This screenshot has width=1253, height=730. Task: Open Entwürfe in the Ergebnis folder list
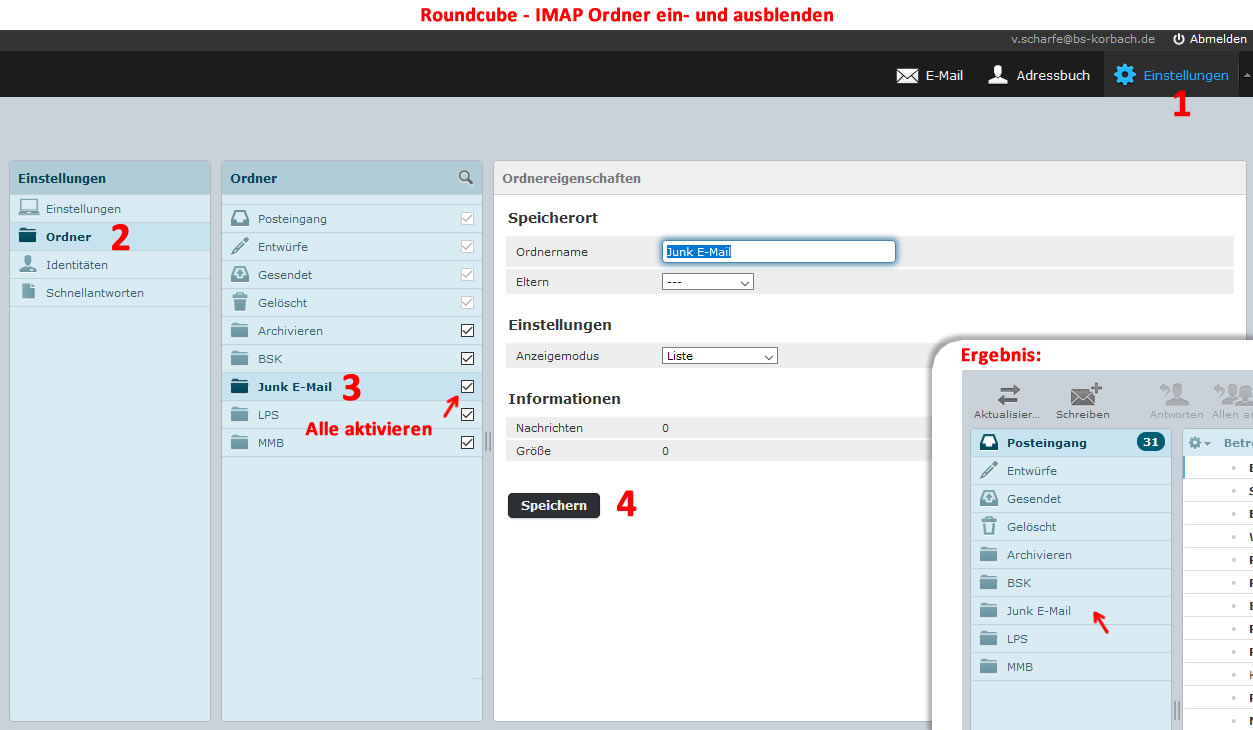(1071, 471)
